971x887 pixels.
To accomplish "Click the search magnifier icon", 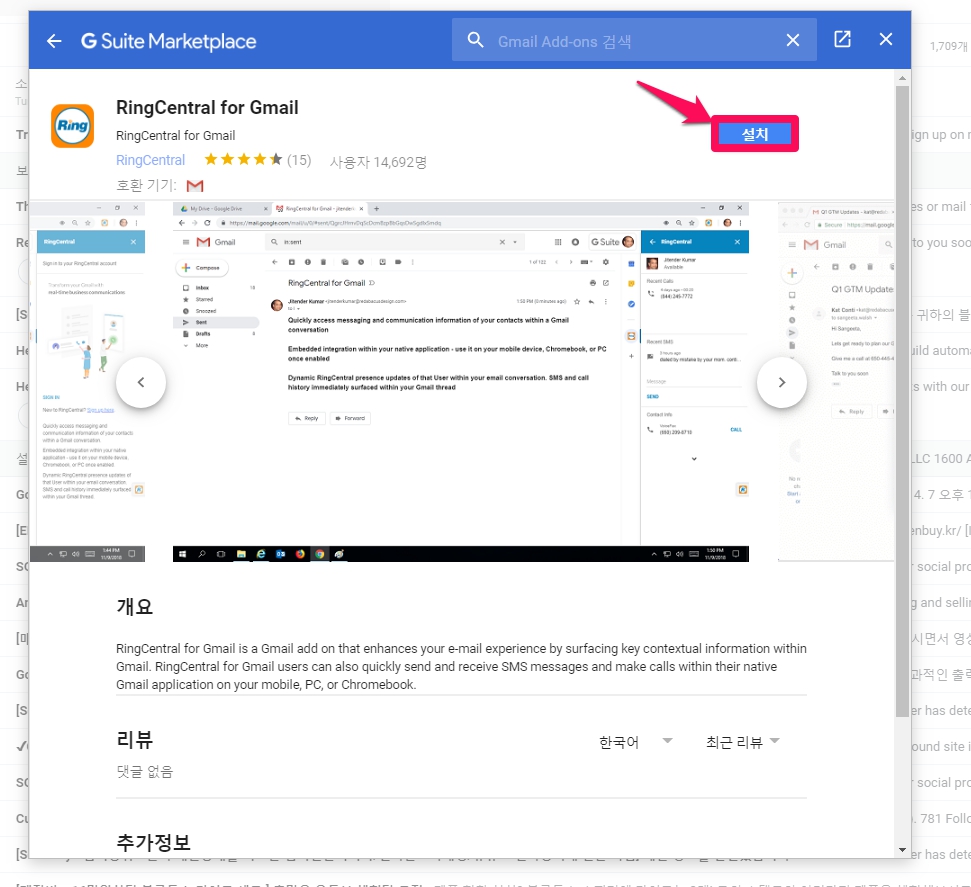I will 475,40.
